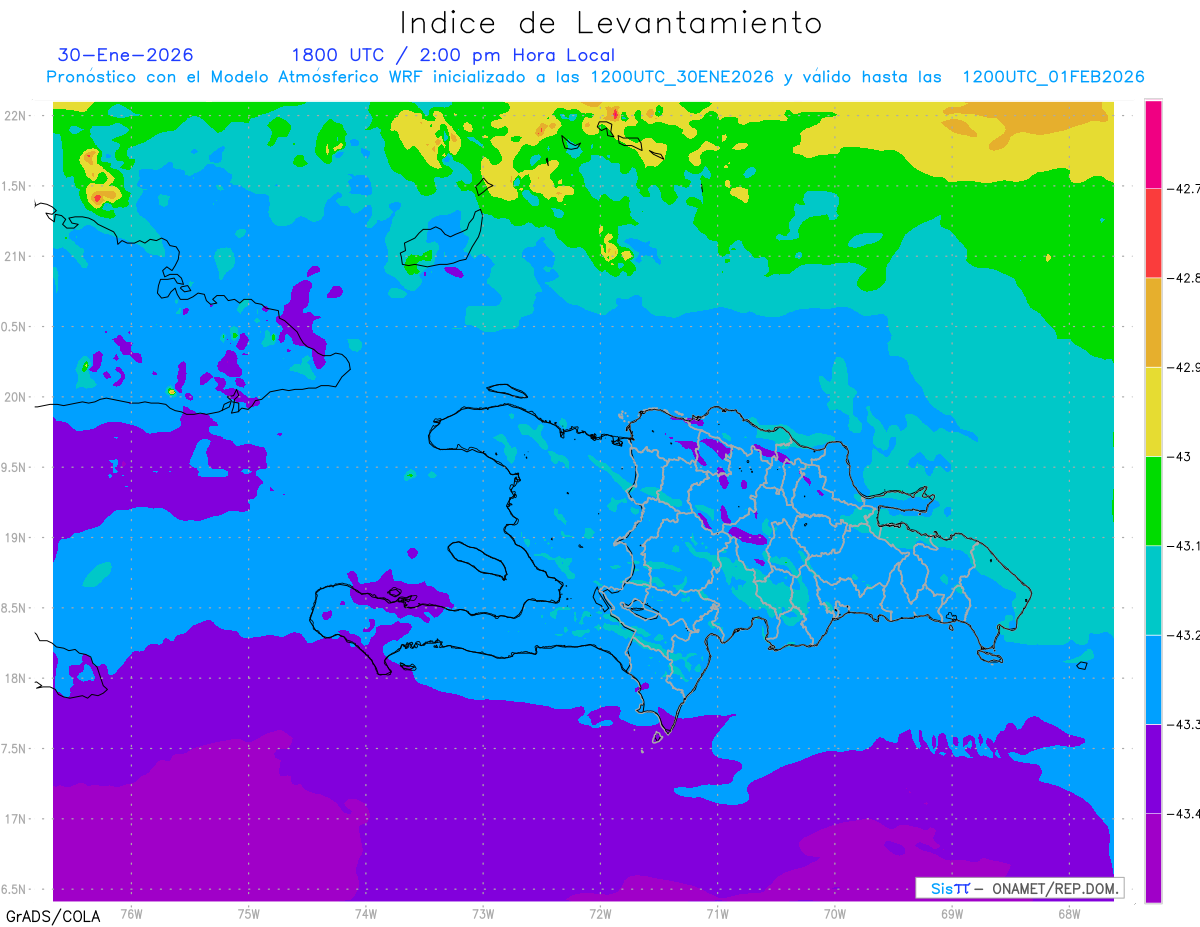Click the '76W' longitude label
Viewport: 1200px width, 927px height.
click(131, 913)
